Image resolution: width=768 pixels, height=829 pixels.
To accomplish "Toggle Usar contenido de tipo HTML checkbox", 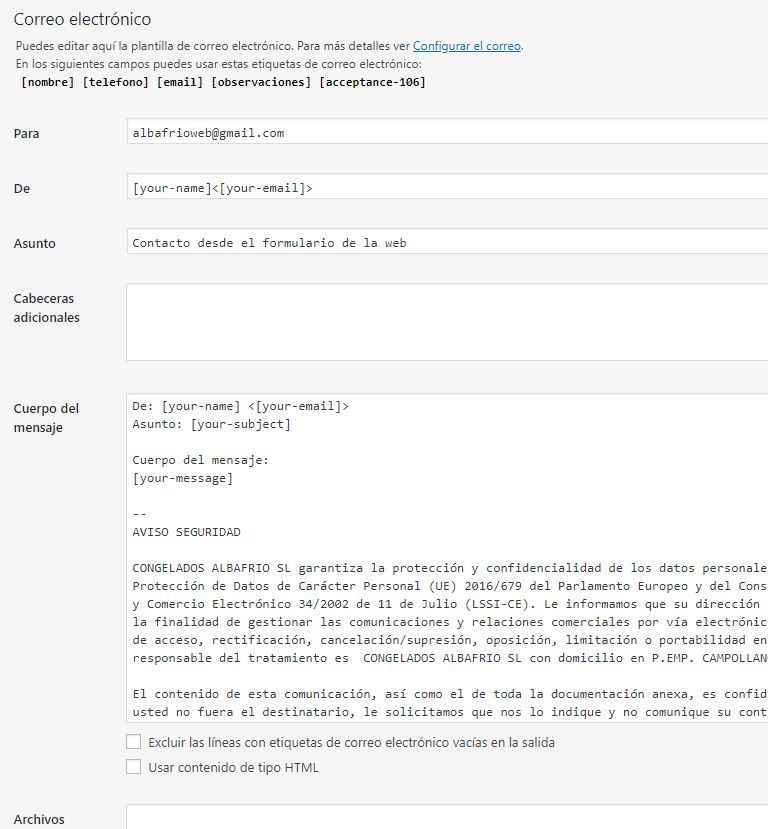I will click(134, 767).
